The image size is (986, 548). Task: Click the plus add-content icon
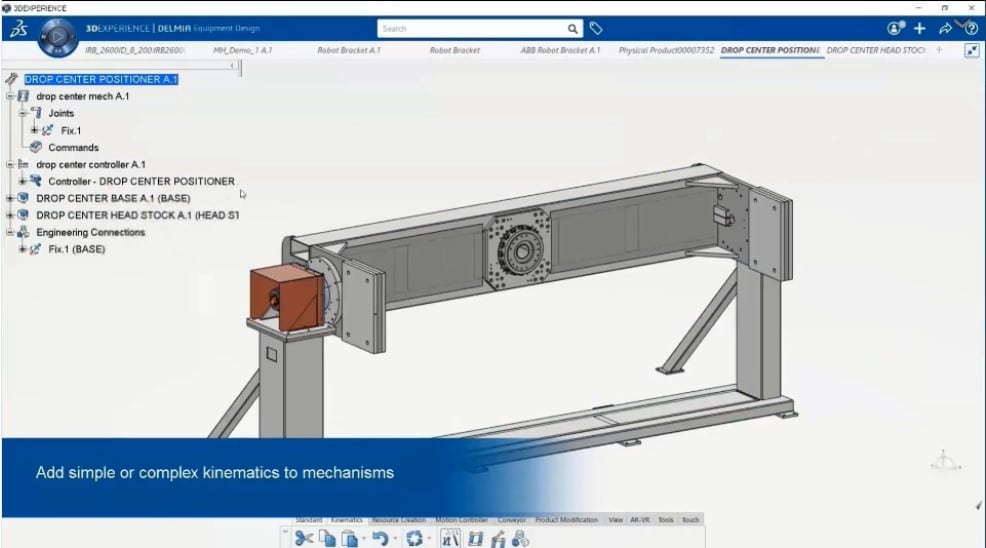[919, 28]
